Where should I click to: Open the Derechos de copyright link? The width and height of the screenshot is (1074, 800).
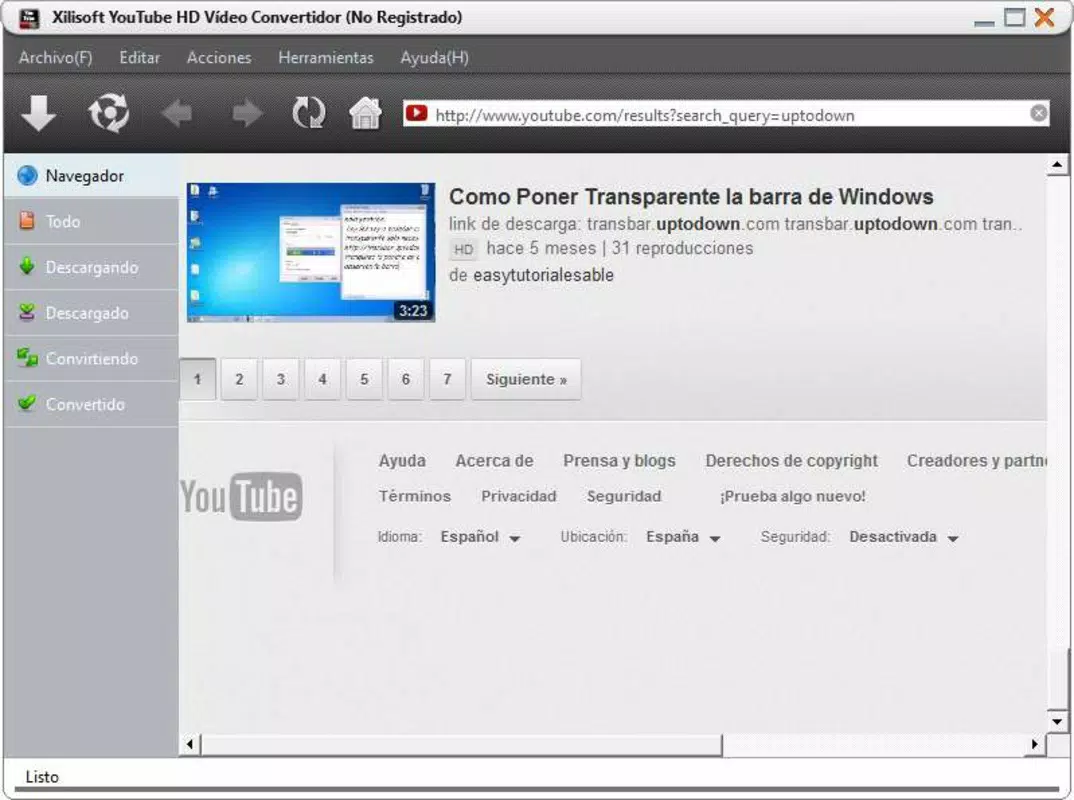click(x=791, y=461)
